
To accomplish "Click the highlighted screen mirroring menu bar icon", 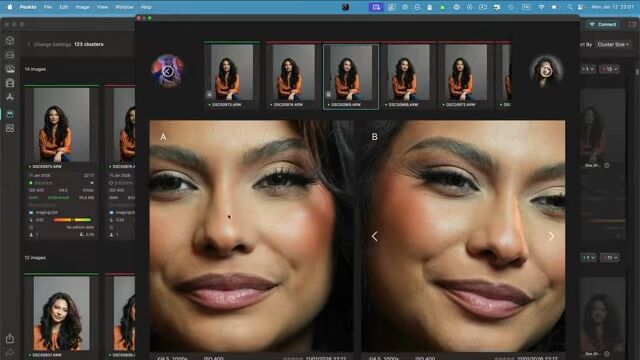I will point(376,7).
